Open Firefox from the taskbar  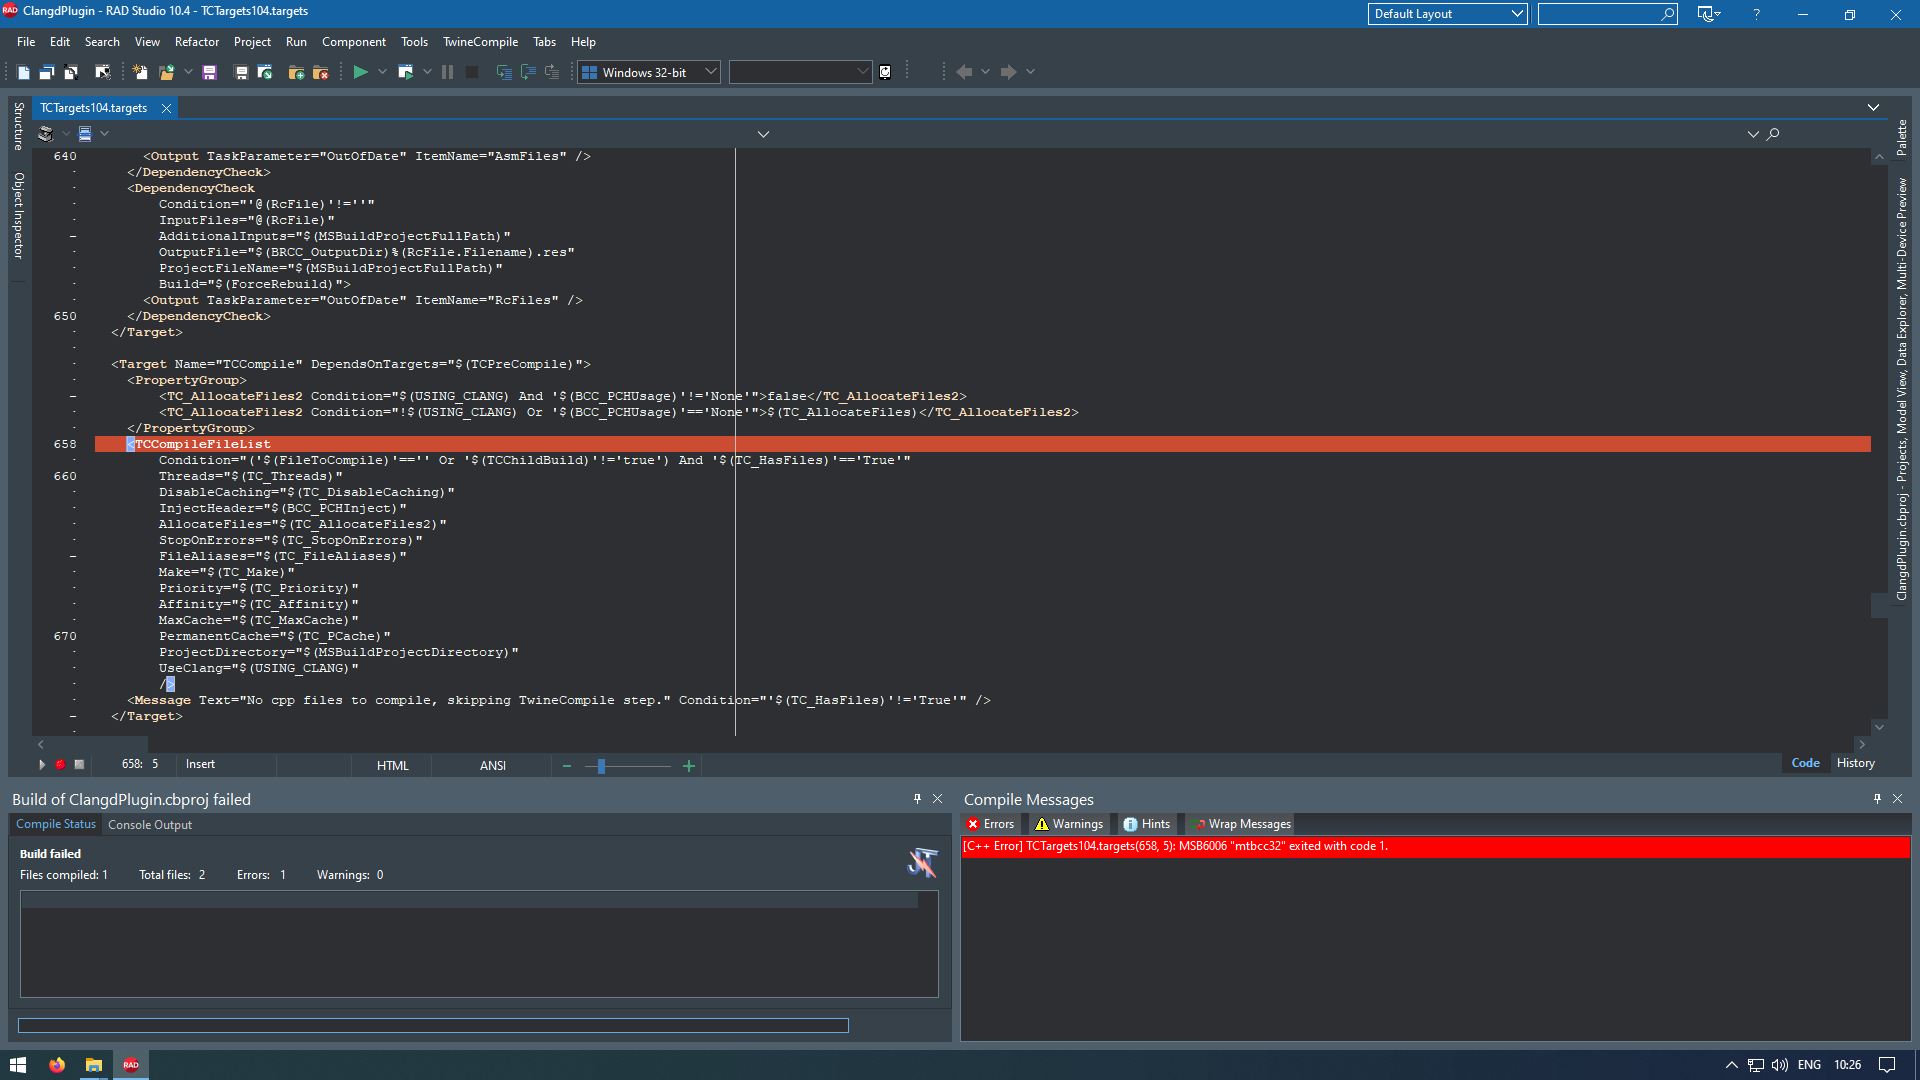point(57,1065)
